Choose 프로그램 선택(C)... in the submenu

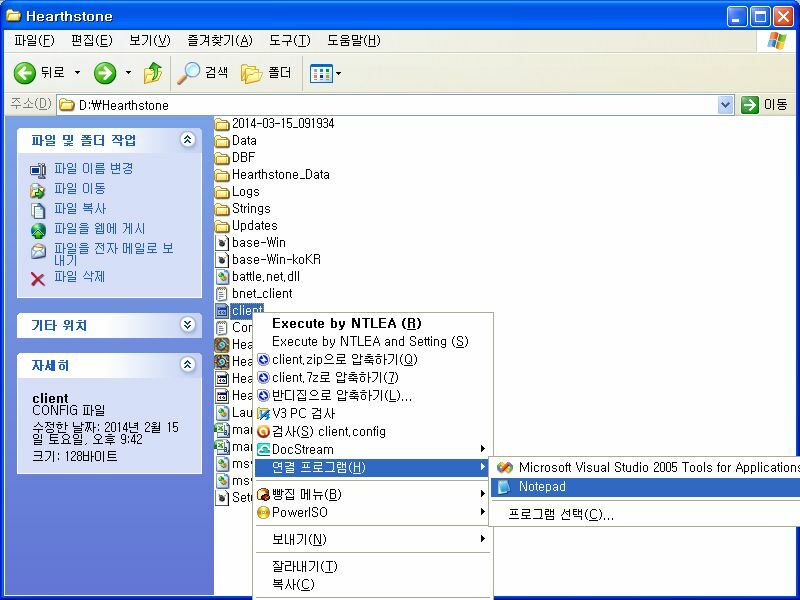click(x=645, y=514)
